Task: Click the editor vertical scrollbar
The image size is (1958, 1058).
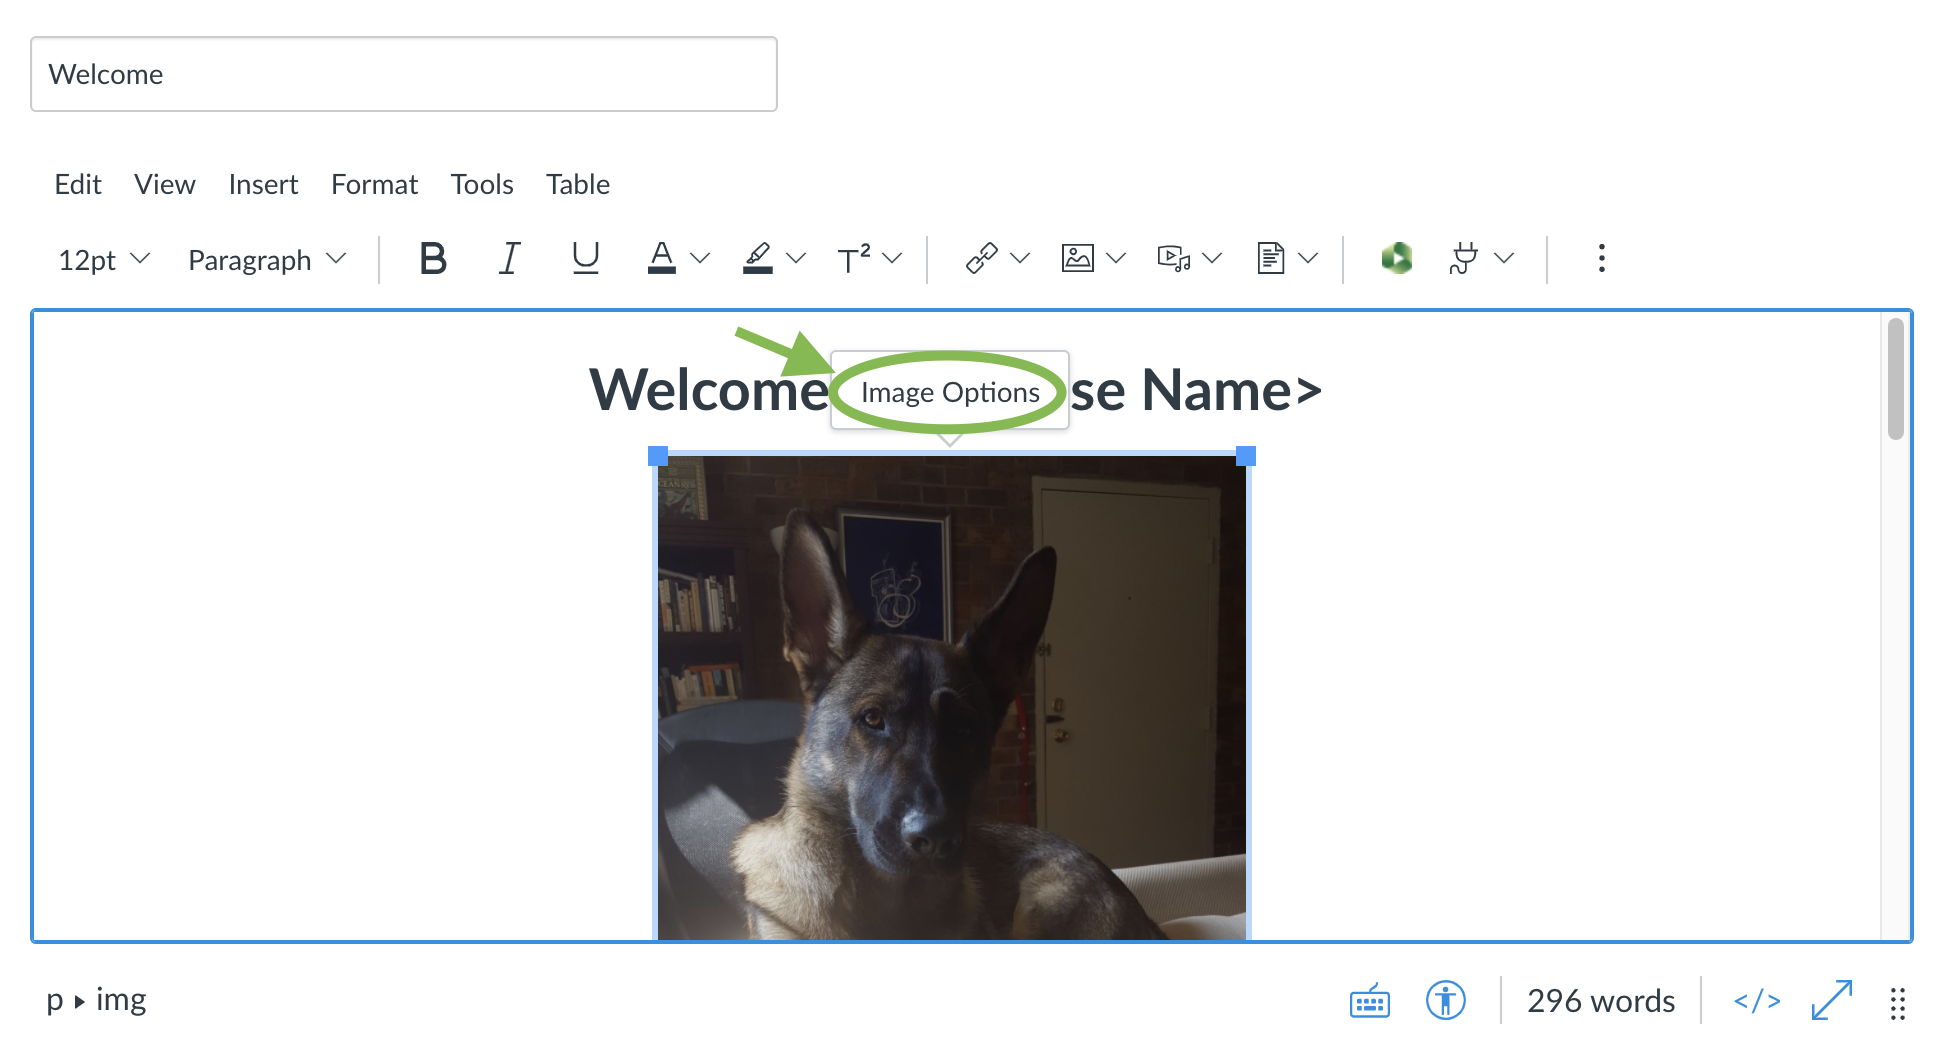Action: tap(1895, 379)
